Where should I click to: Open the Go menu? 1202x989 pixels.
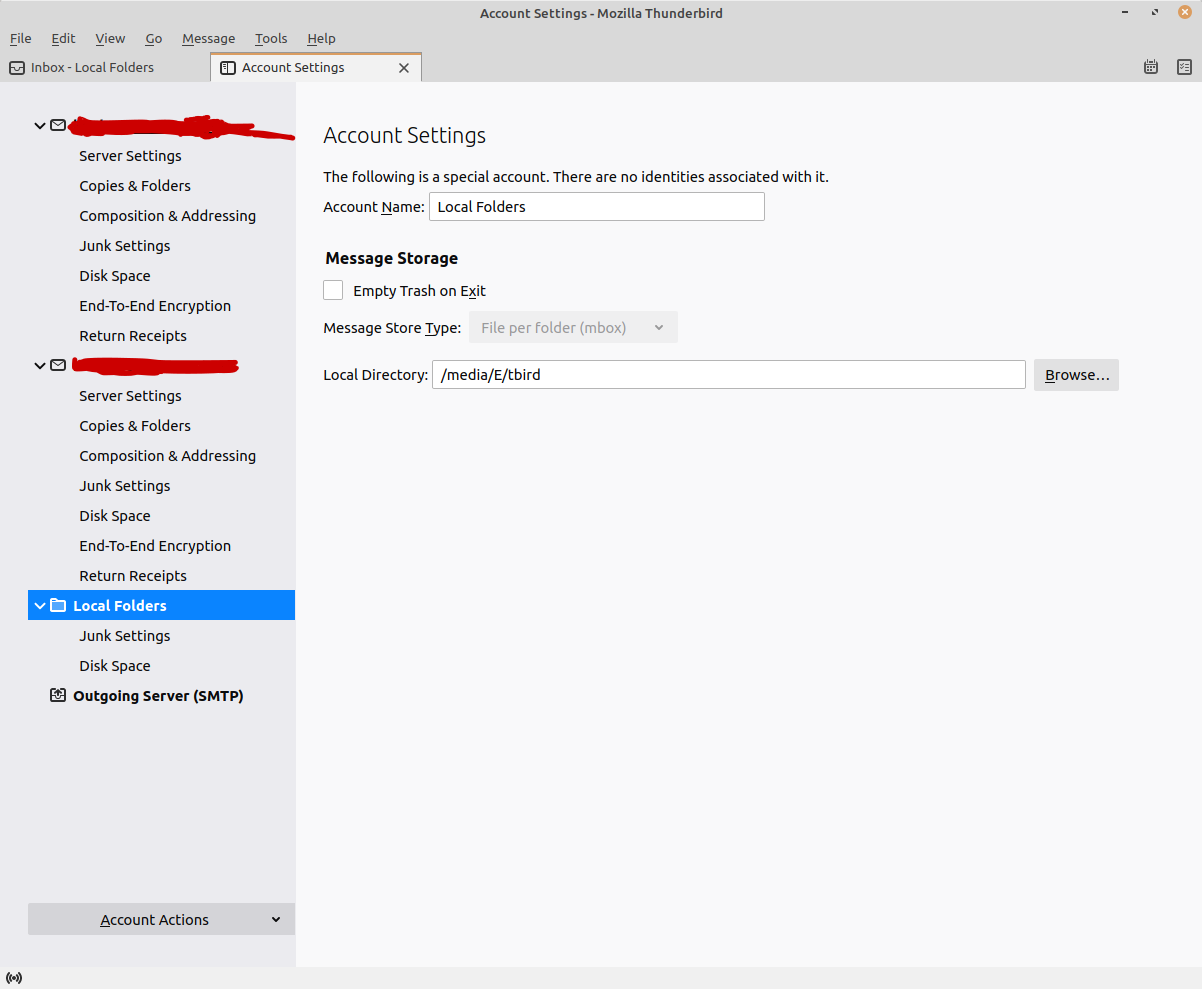click(153, 38)
